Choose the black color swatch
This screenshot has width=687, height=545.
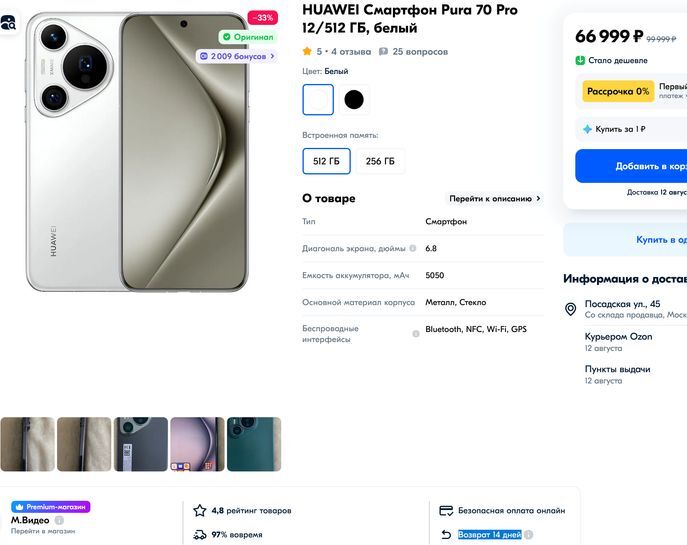click(354, 99)
